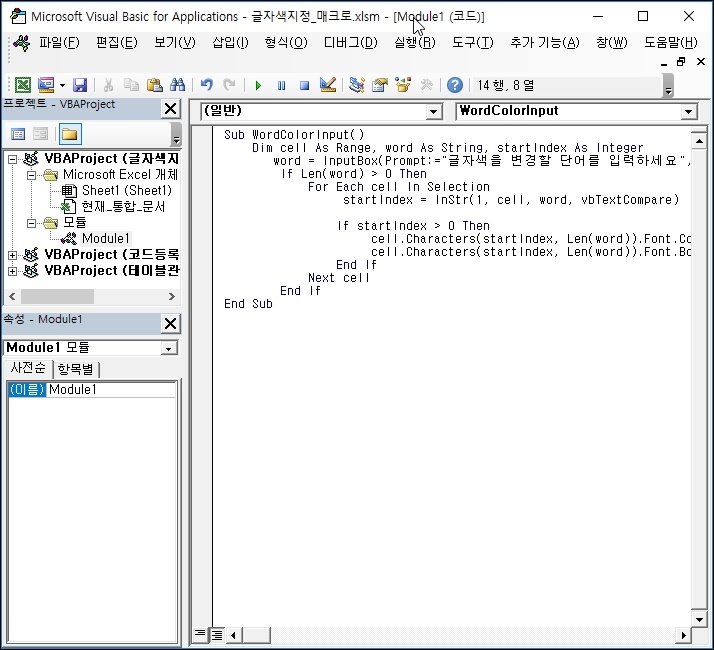Pause execution with the Break icon
The image size is (714, 650).
281,85
